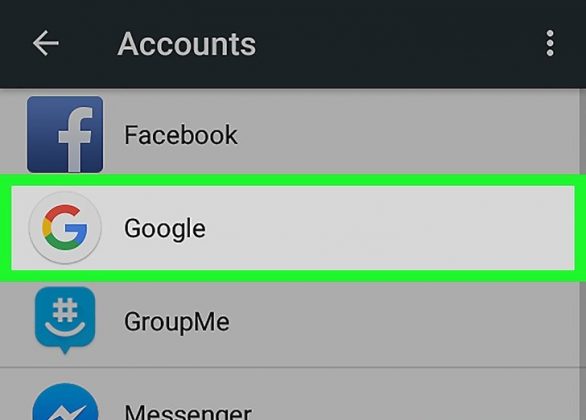This screenshot has height=420, width=586.
Task: Click blank area of the GroupMe row
Action: (x=392, y=321)
